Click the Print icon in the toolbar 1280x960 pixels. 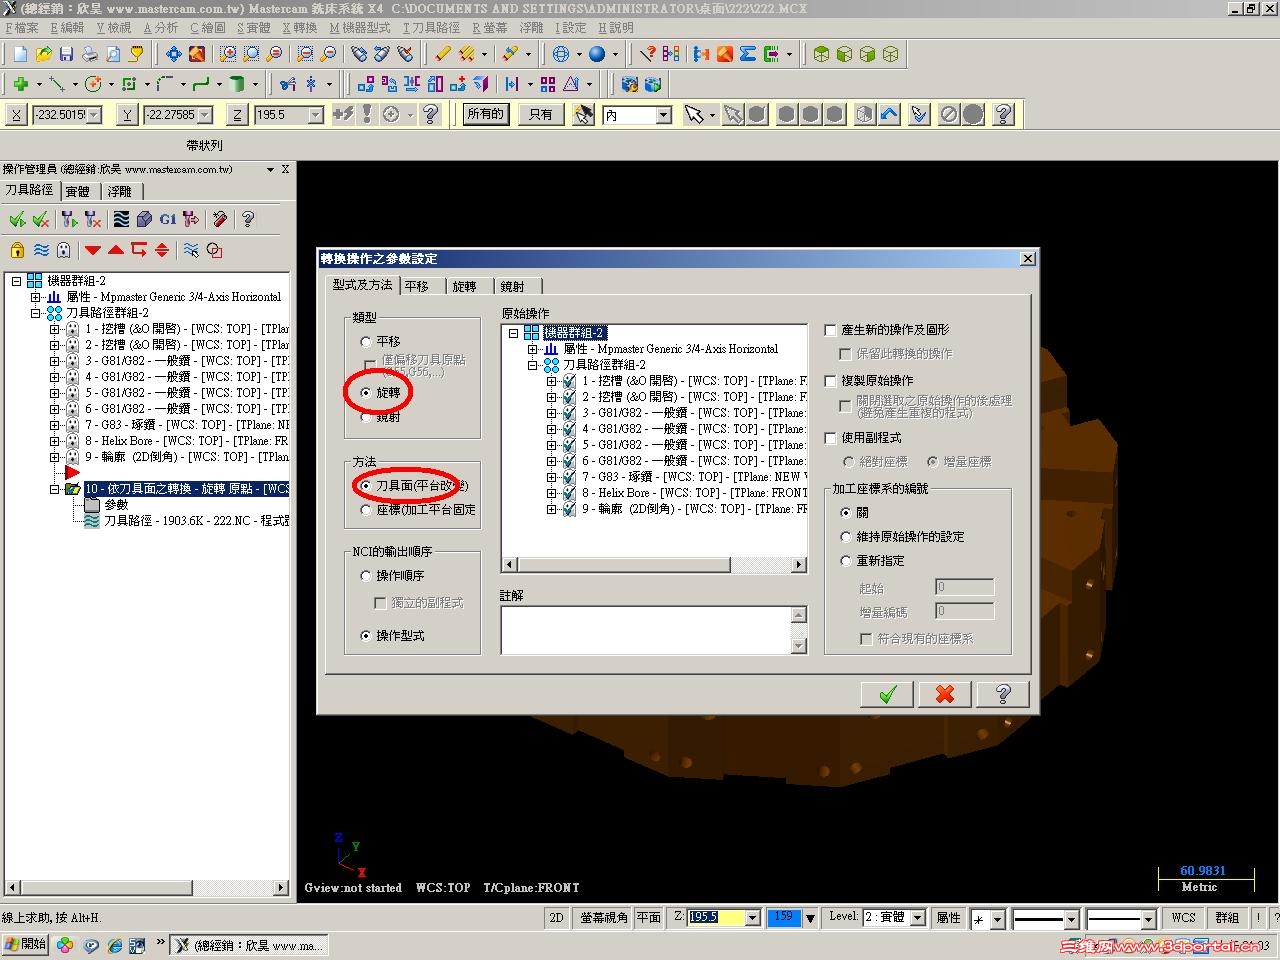[x=90, y=54]
